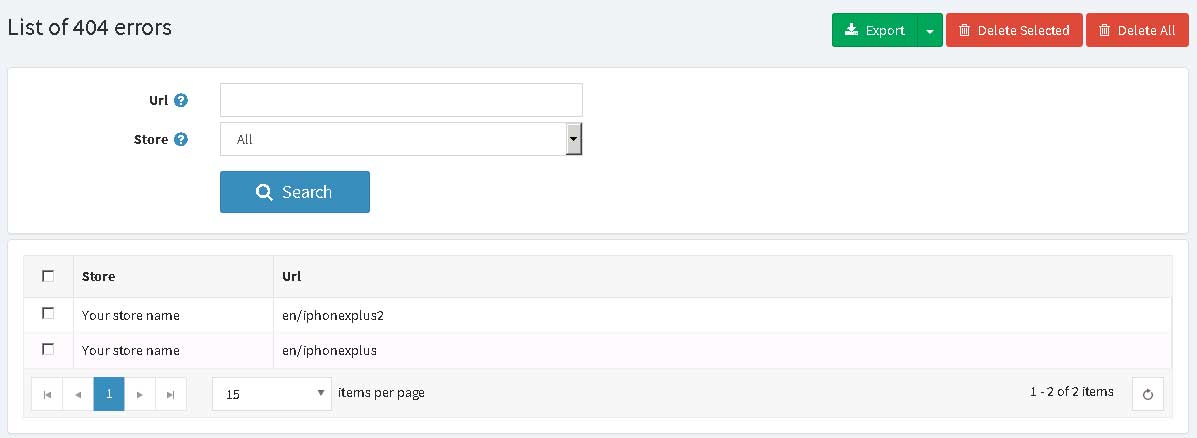The image size is (1197, 438).
Task: Select page 1 in the pager
Action: click(x=109, y=394)
